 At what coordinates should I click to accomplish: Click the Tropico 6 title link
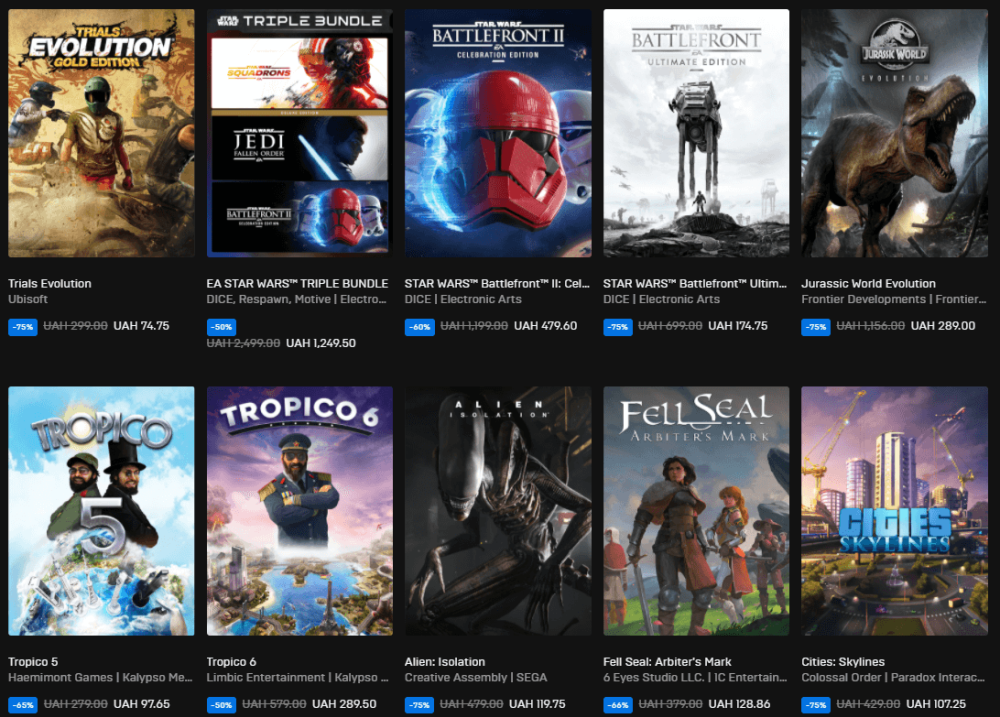[x=232, y=662]
